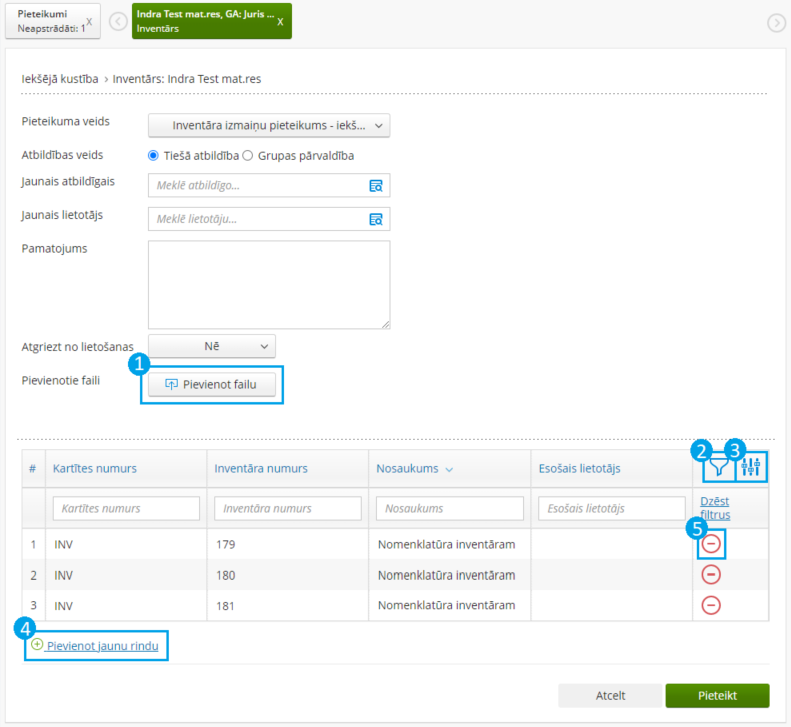Remove row with inventory number 180
The image size is (791, 727).
(711, 575)
